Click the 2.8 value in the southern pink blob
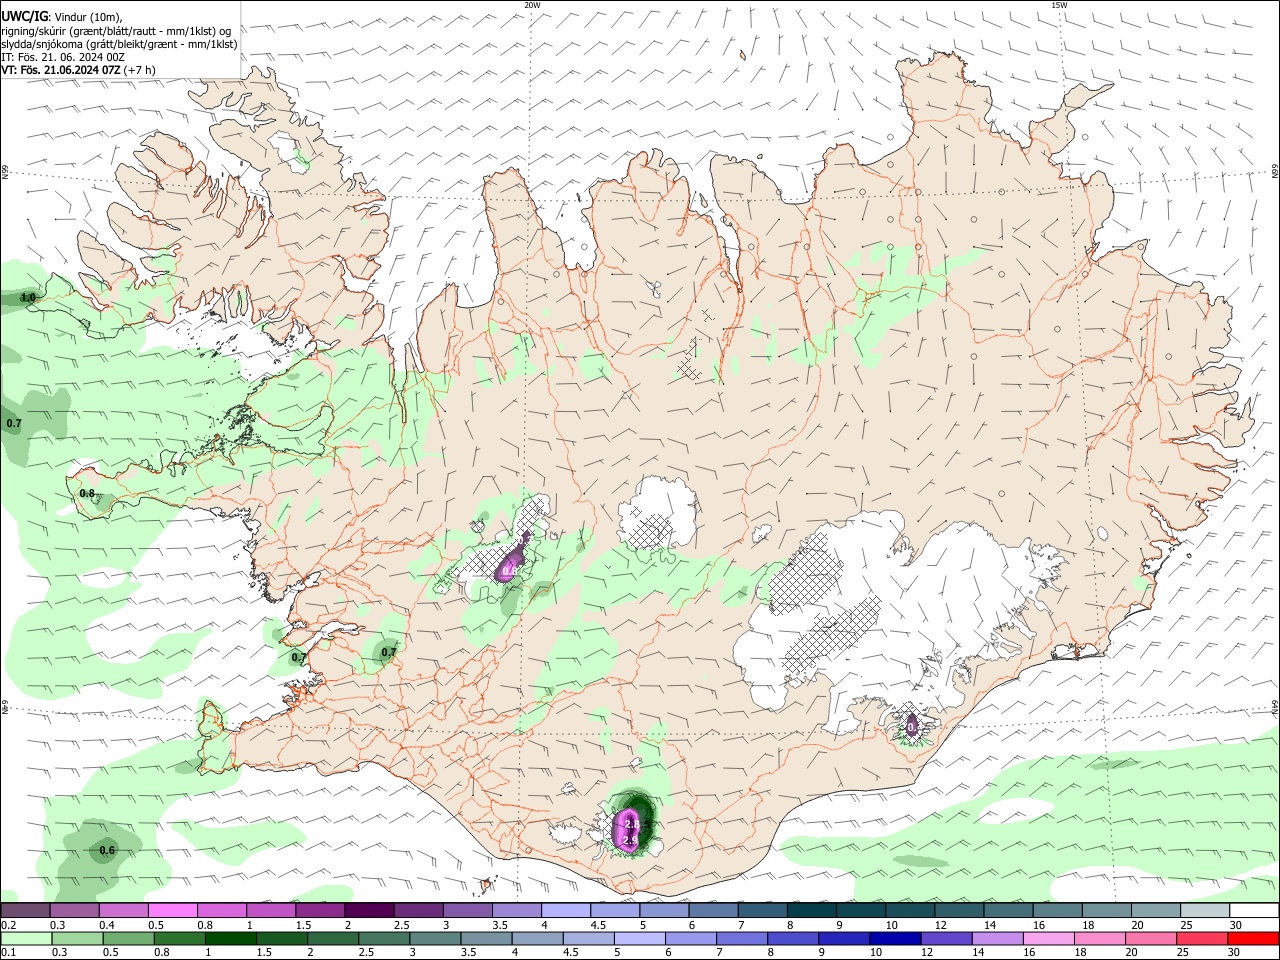The width and height of the screenshot is (1280, 960). coord(631,824)
